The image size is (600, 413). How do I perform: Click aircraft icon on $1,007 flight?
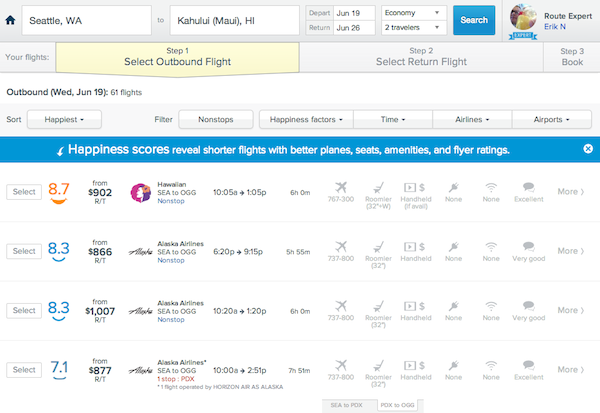pyautogui.click(x=341, y=306)
